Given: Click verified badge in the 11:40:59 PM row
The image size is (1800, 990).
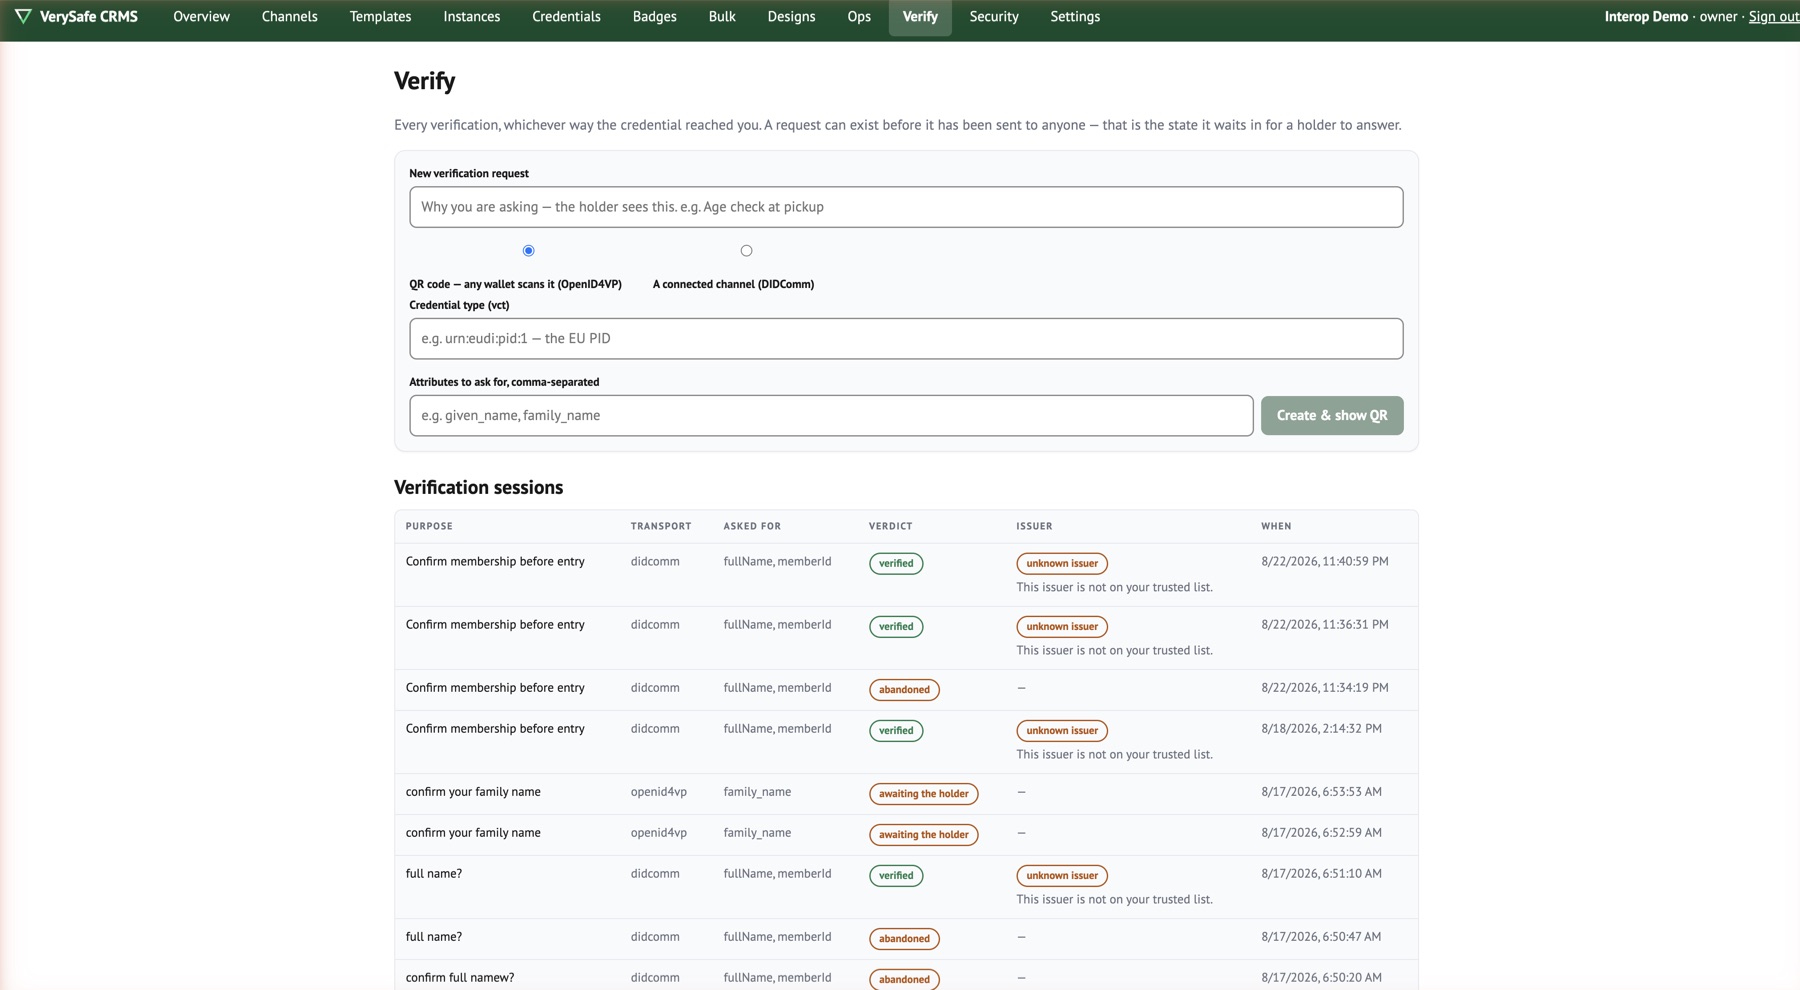Looking at the screenshot, I should 896,563.
